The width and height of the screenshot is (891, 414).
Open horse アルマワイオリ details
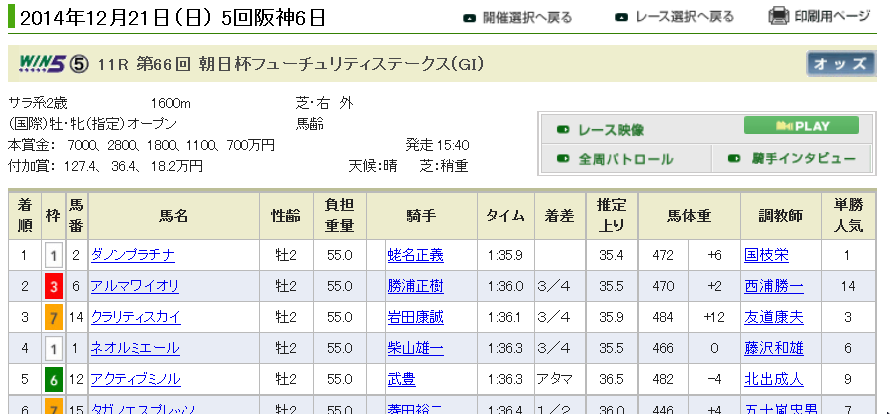(x=135, y=286)
